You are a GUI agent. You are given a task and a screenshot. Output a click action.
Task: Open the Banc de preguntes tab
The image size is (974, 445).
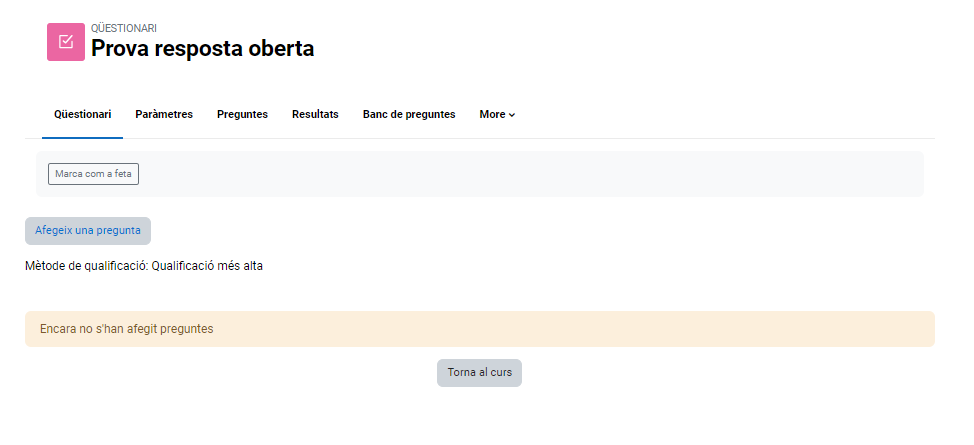pos(409,114)
